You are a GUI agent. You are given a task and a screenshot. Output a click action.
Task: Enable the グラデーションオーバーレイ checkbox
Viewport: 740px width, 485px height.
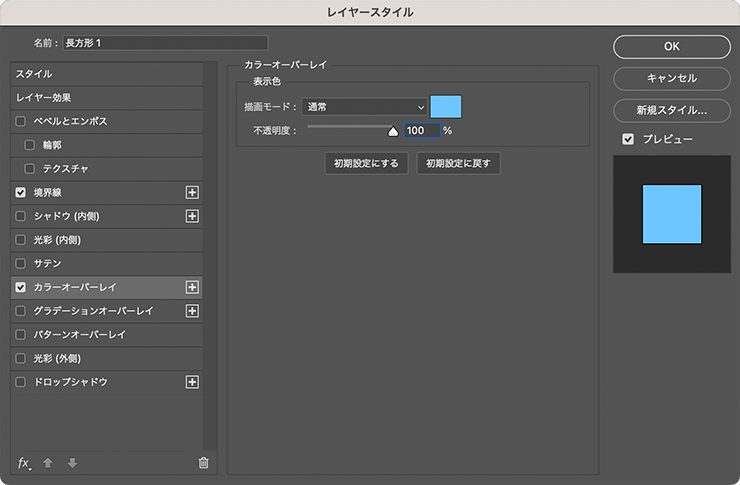coord(20,311)
